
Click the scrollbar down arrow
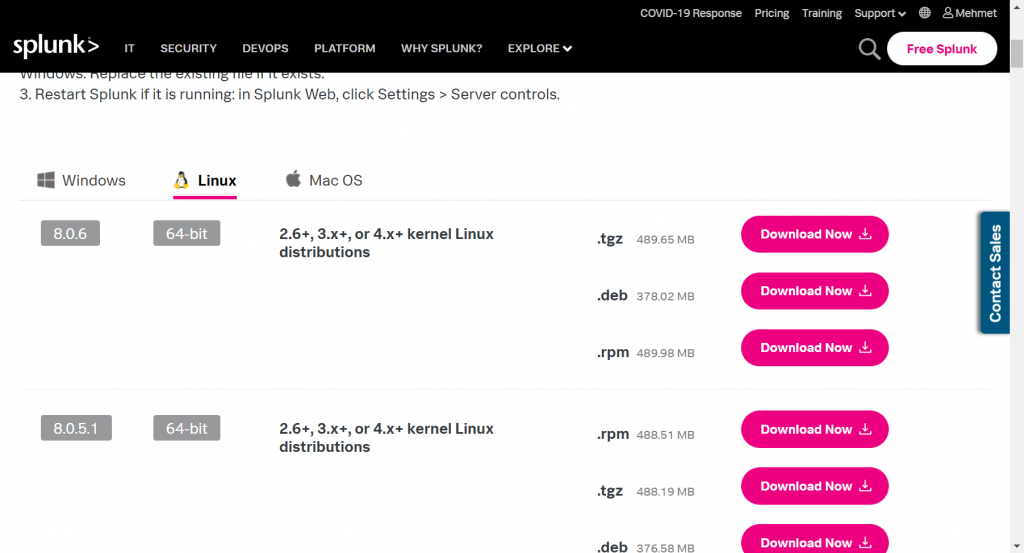1017,546
